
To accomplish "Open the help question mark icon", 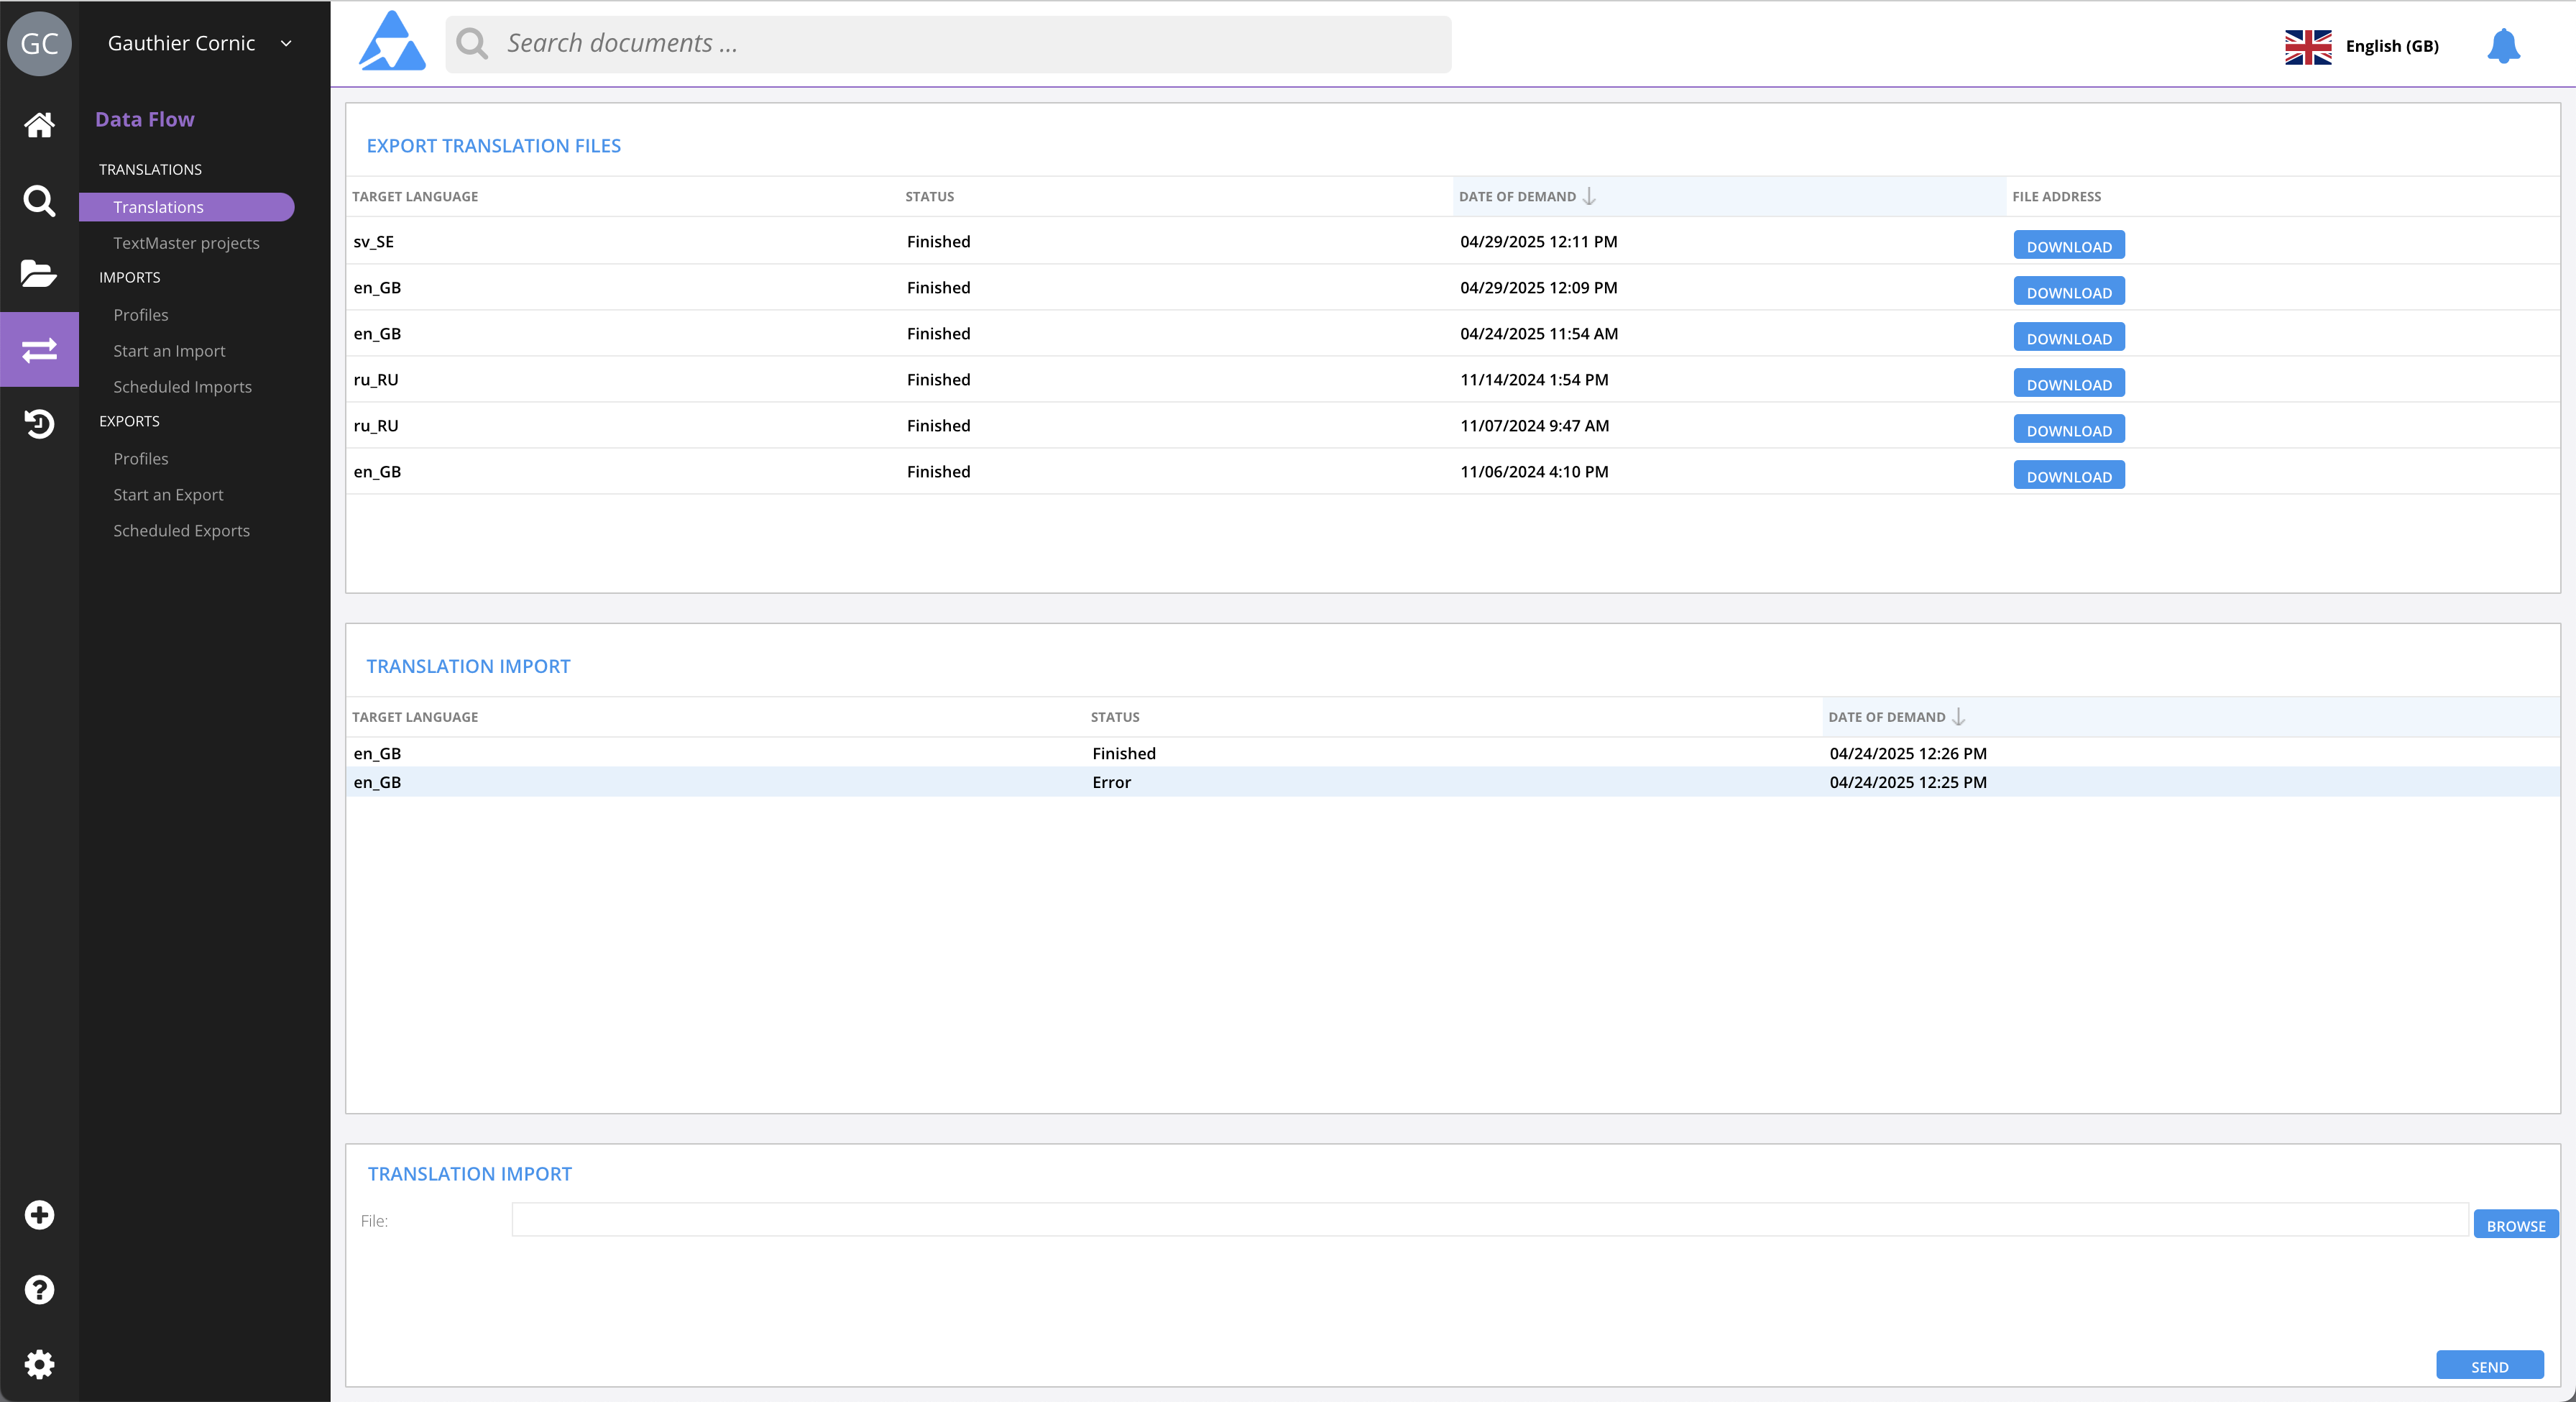I will 39,1290.
